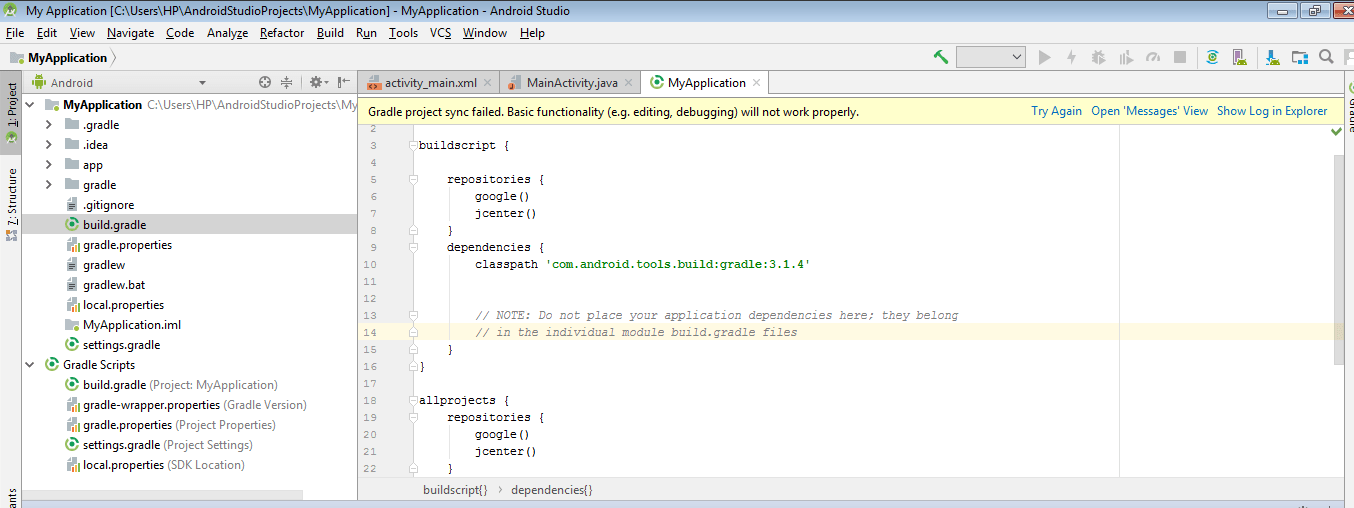Fold the allprojects block at line 18
Viewport: 1354px width, 508px height.
coord(411,400)
